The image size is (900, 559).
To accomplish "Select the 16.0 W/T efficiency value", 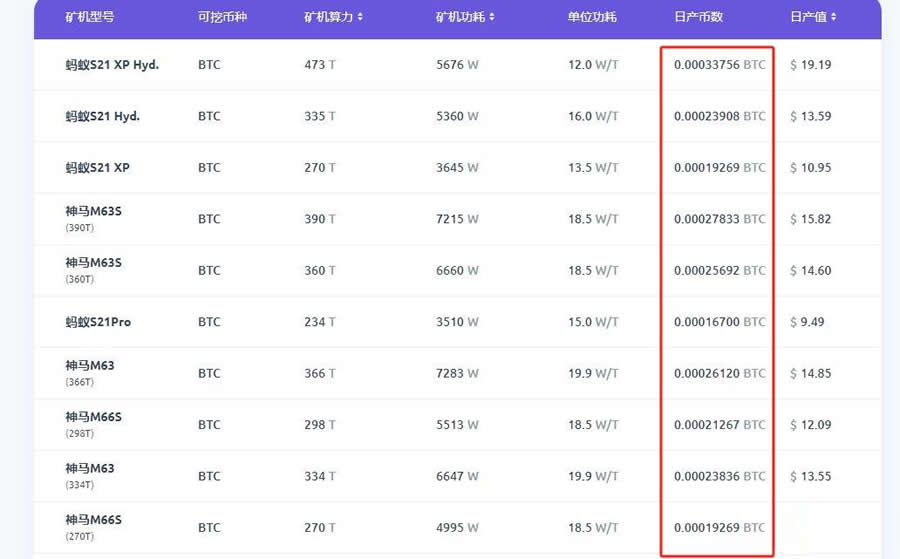I will point(593,116).
